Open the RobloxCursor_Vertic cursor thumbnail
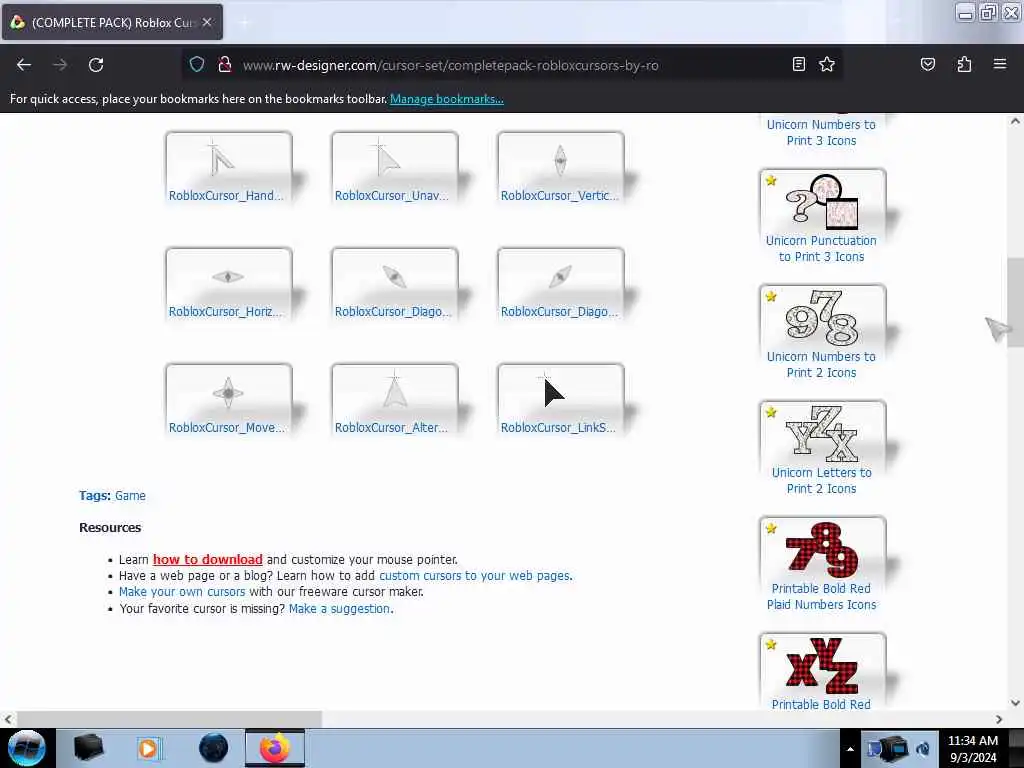Image resolution: width=1024 pixels, height=768 pixels. coord(560,168)
